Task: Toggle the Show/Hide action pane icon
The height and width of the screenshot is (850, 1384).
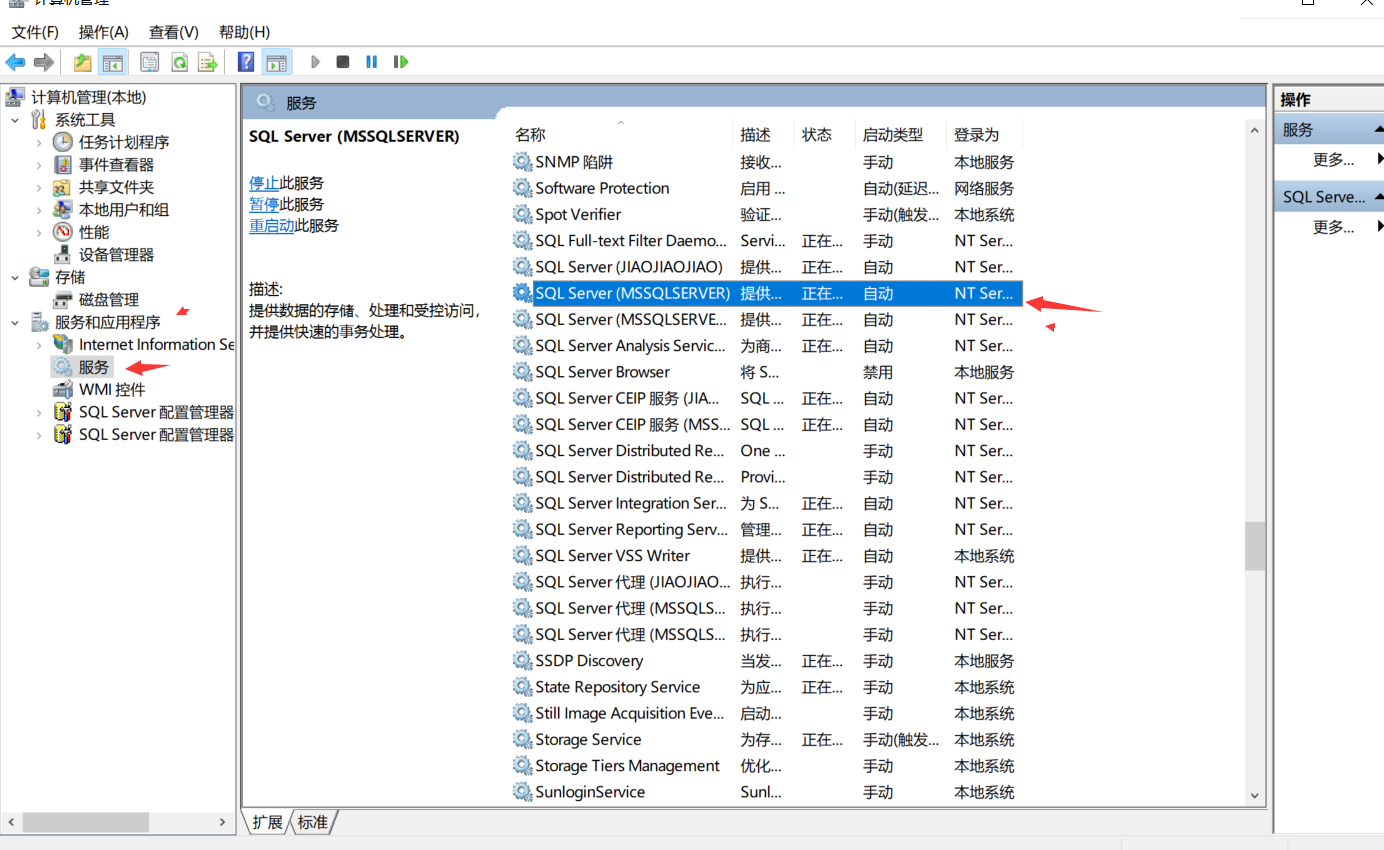Action: (276, 62)
